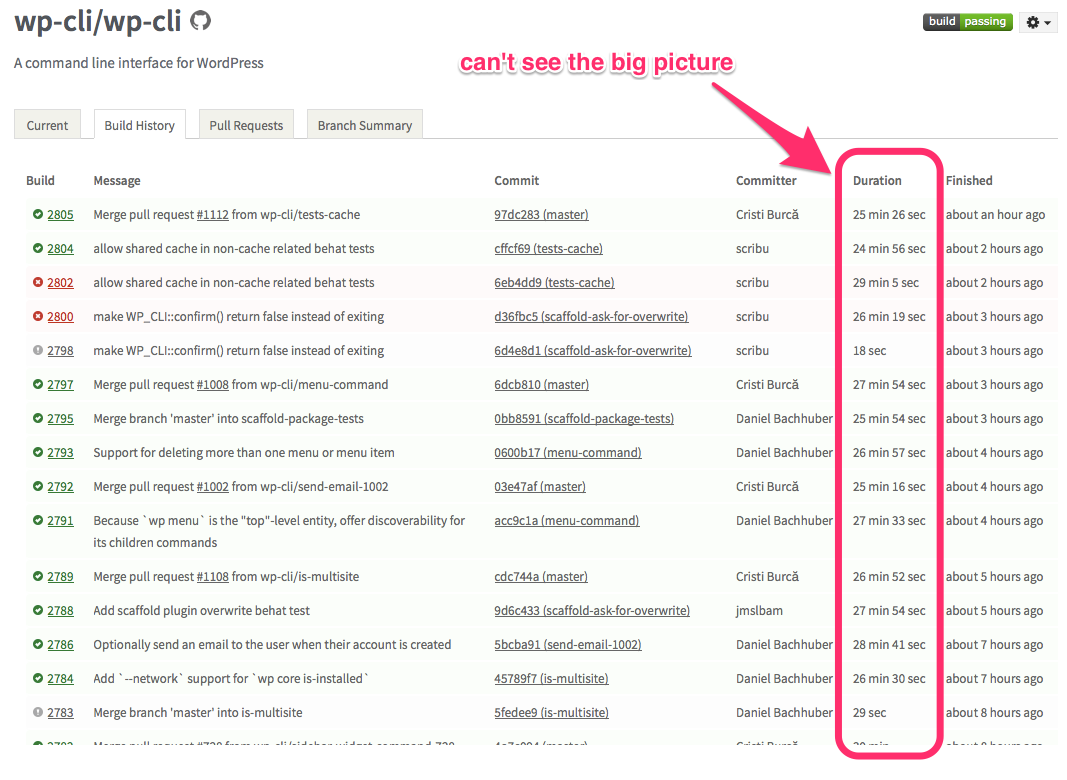
Task: Click the 'about an hour ago' cell
Action: 996,215
